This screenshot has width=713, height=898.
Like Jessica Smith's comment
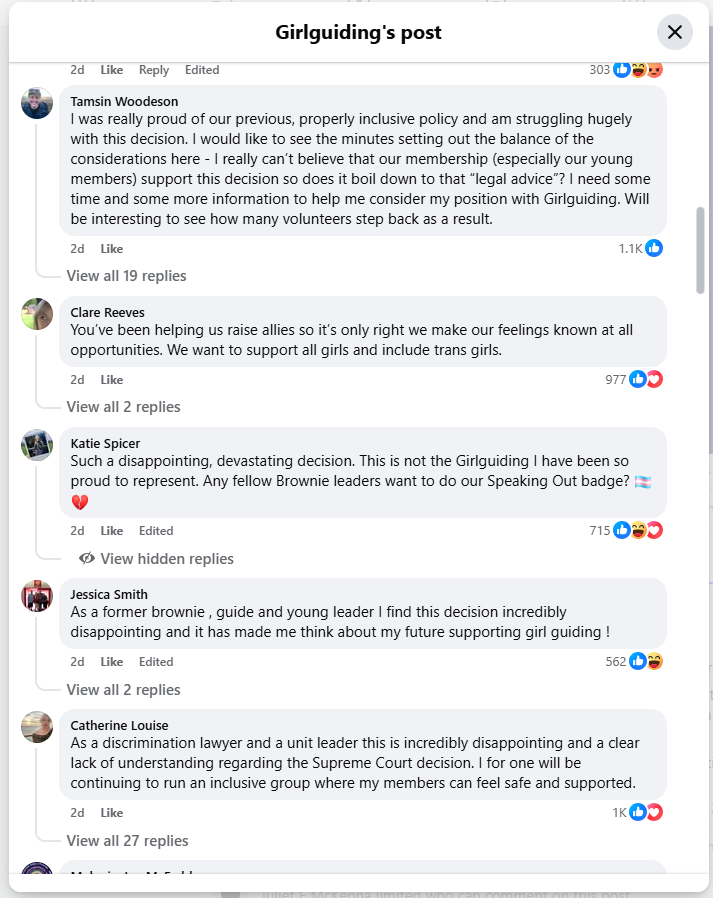(112, 662)
